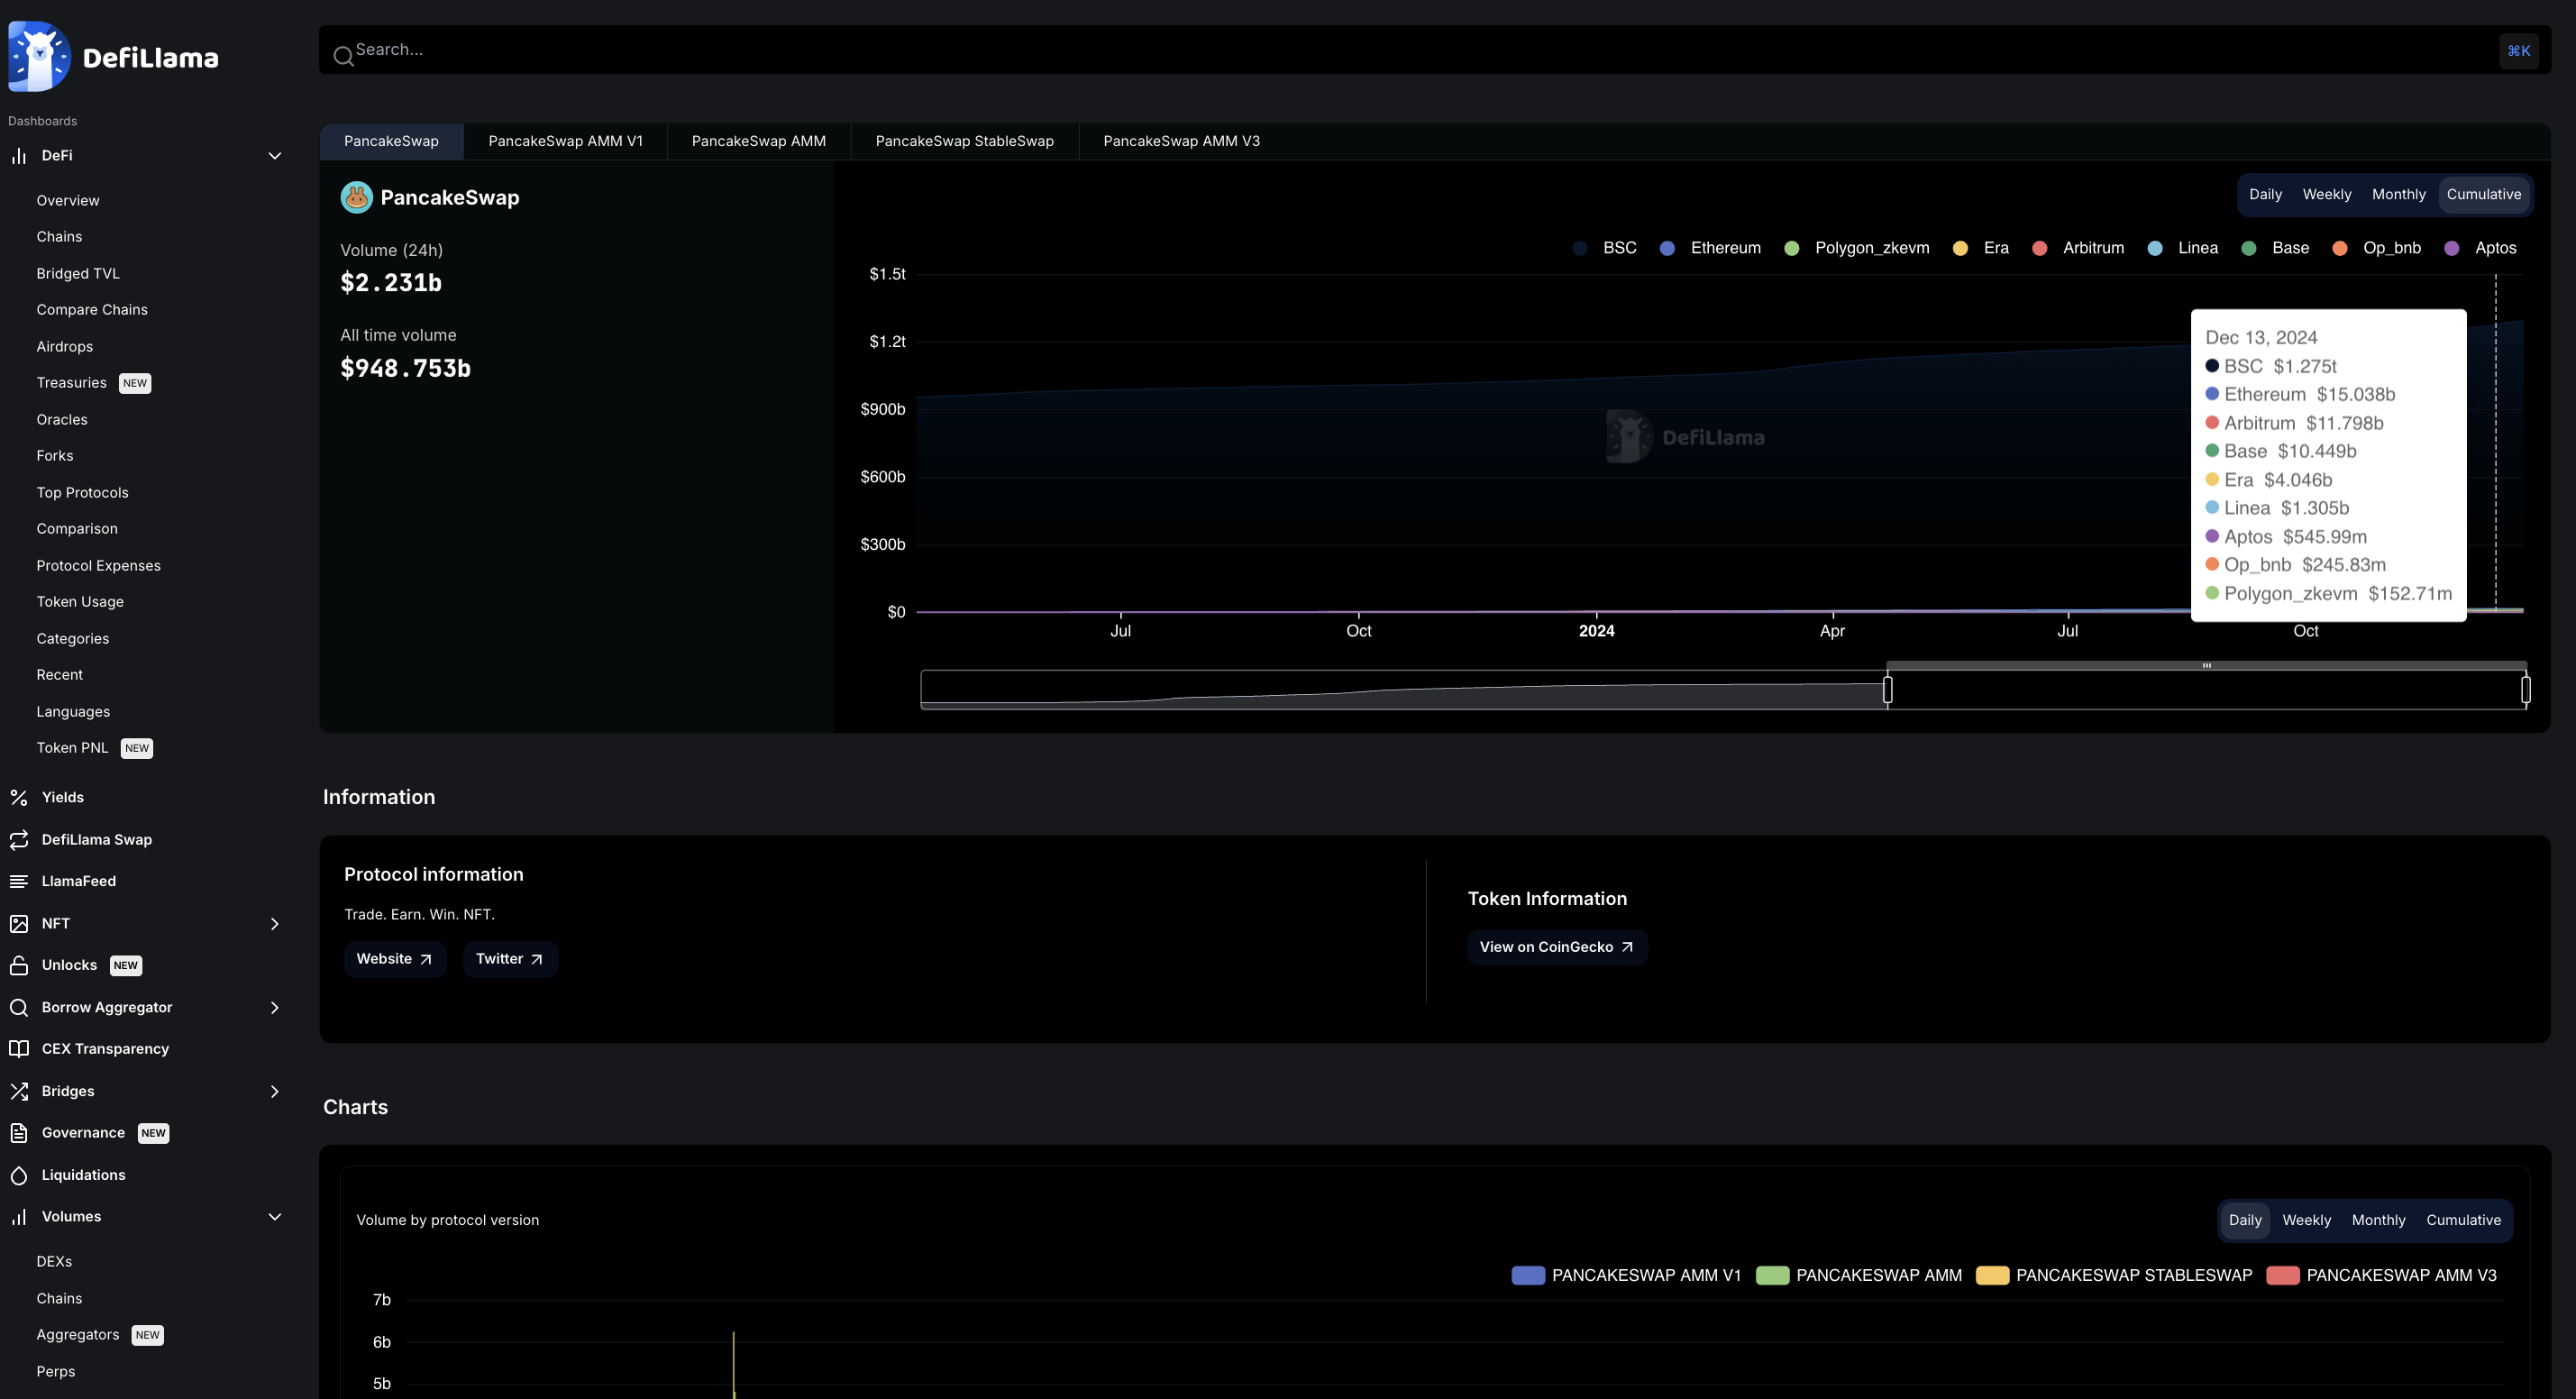Select the Liquidations sidebar icon

[x=19, y=1174]
